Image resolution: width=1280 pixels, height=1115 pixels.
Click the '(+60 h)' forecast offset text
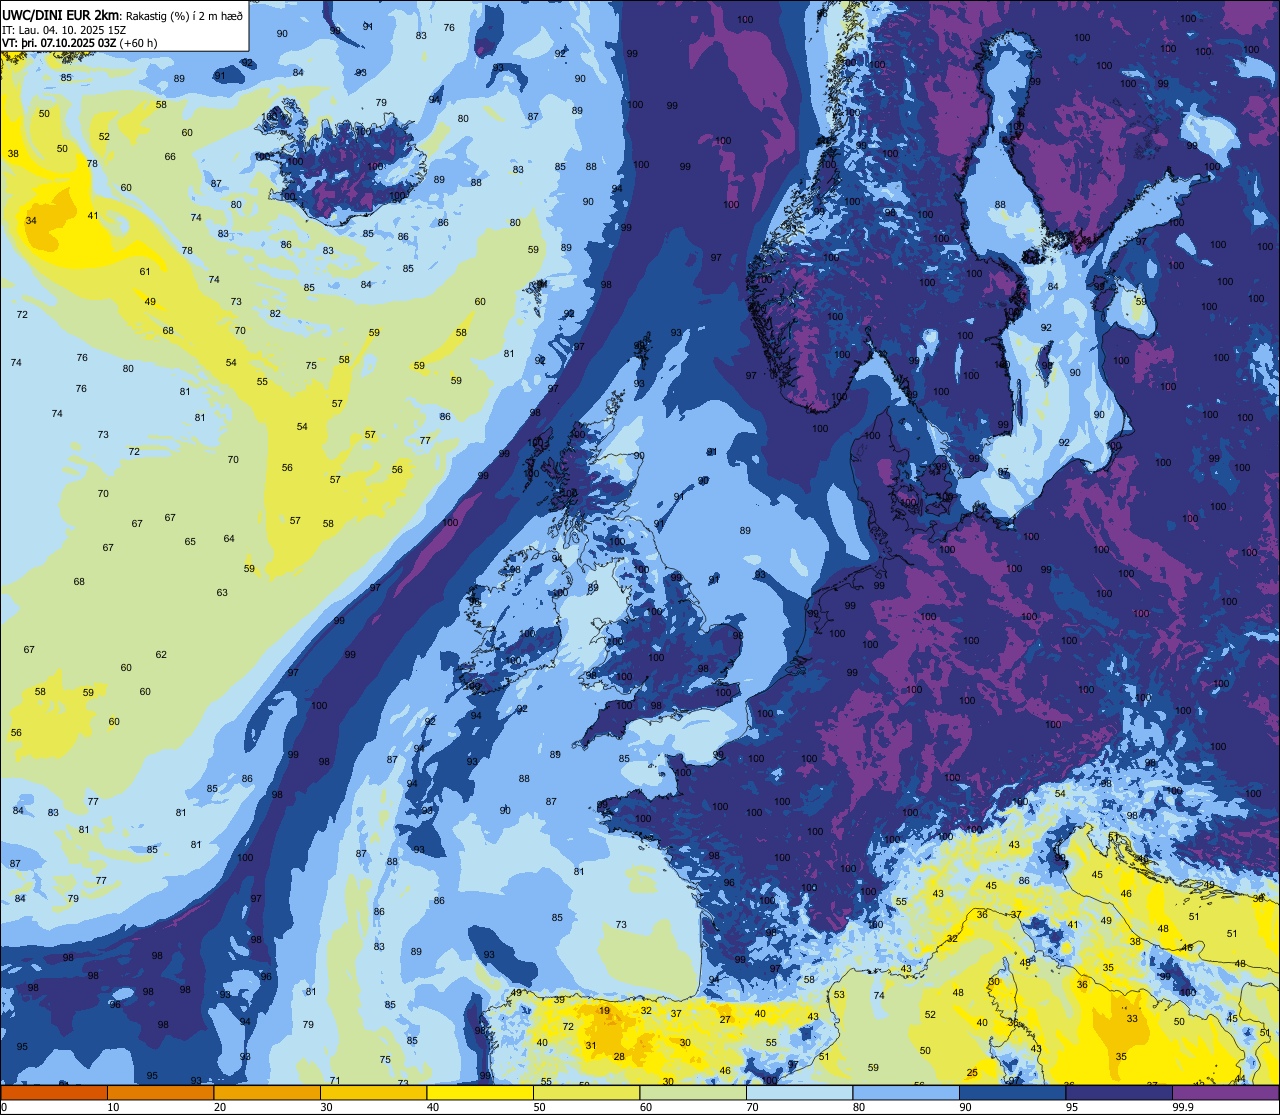coord(138,43)
